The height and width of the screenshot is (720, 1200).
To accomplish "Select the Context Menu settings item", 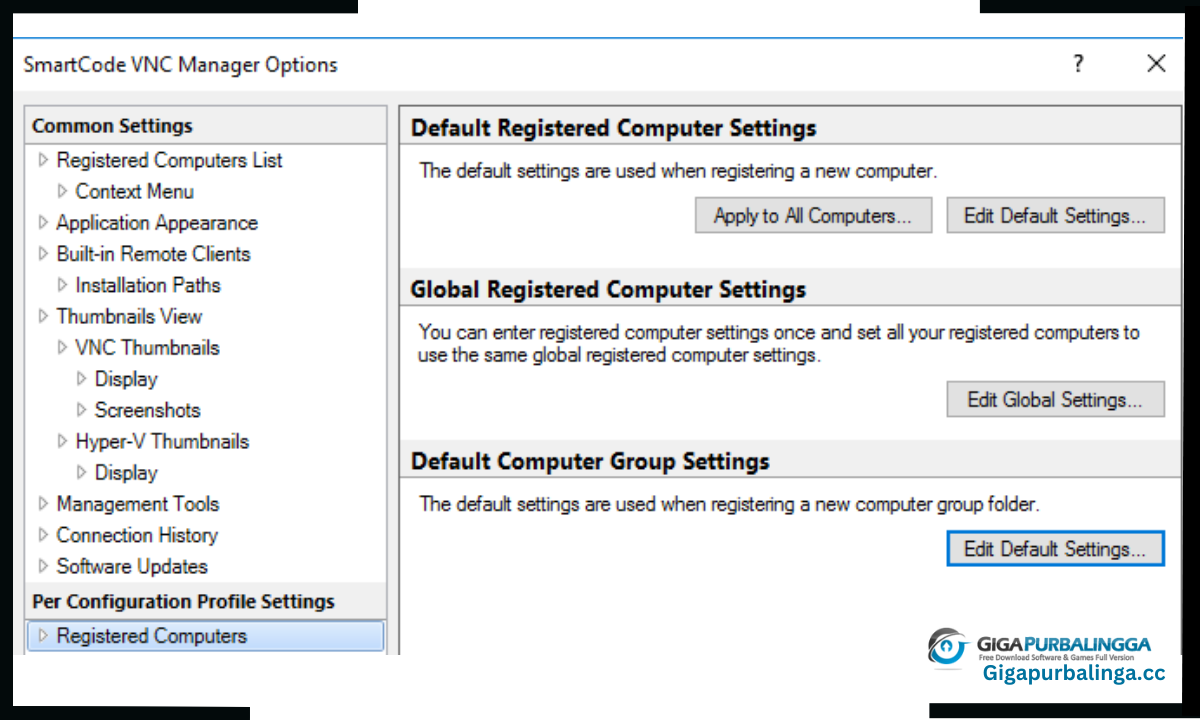I will 135,191.
